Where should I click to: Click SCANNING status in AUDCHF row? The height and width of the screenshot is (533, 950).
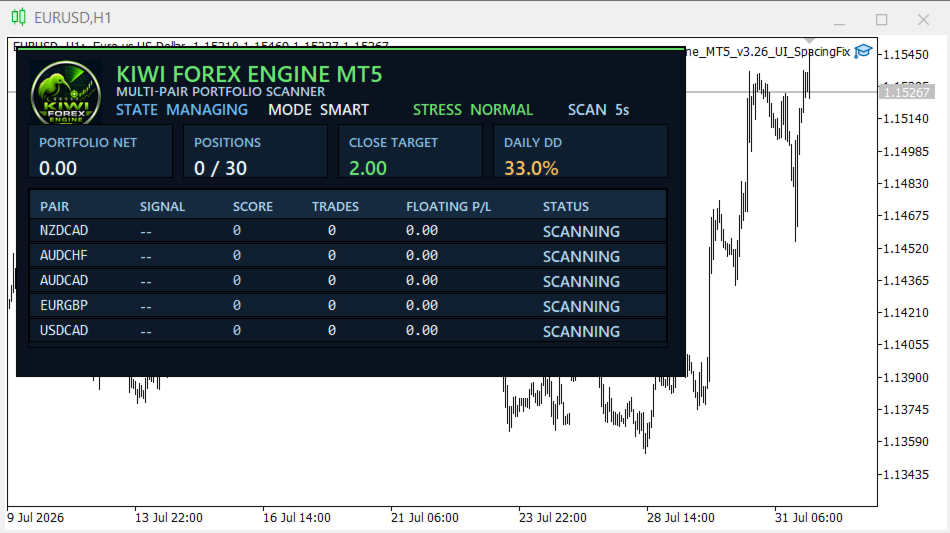pos(581,256)
